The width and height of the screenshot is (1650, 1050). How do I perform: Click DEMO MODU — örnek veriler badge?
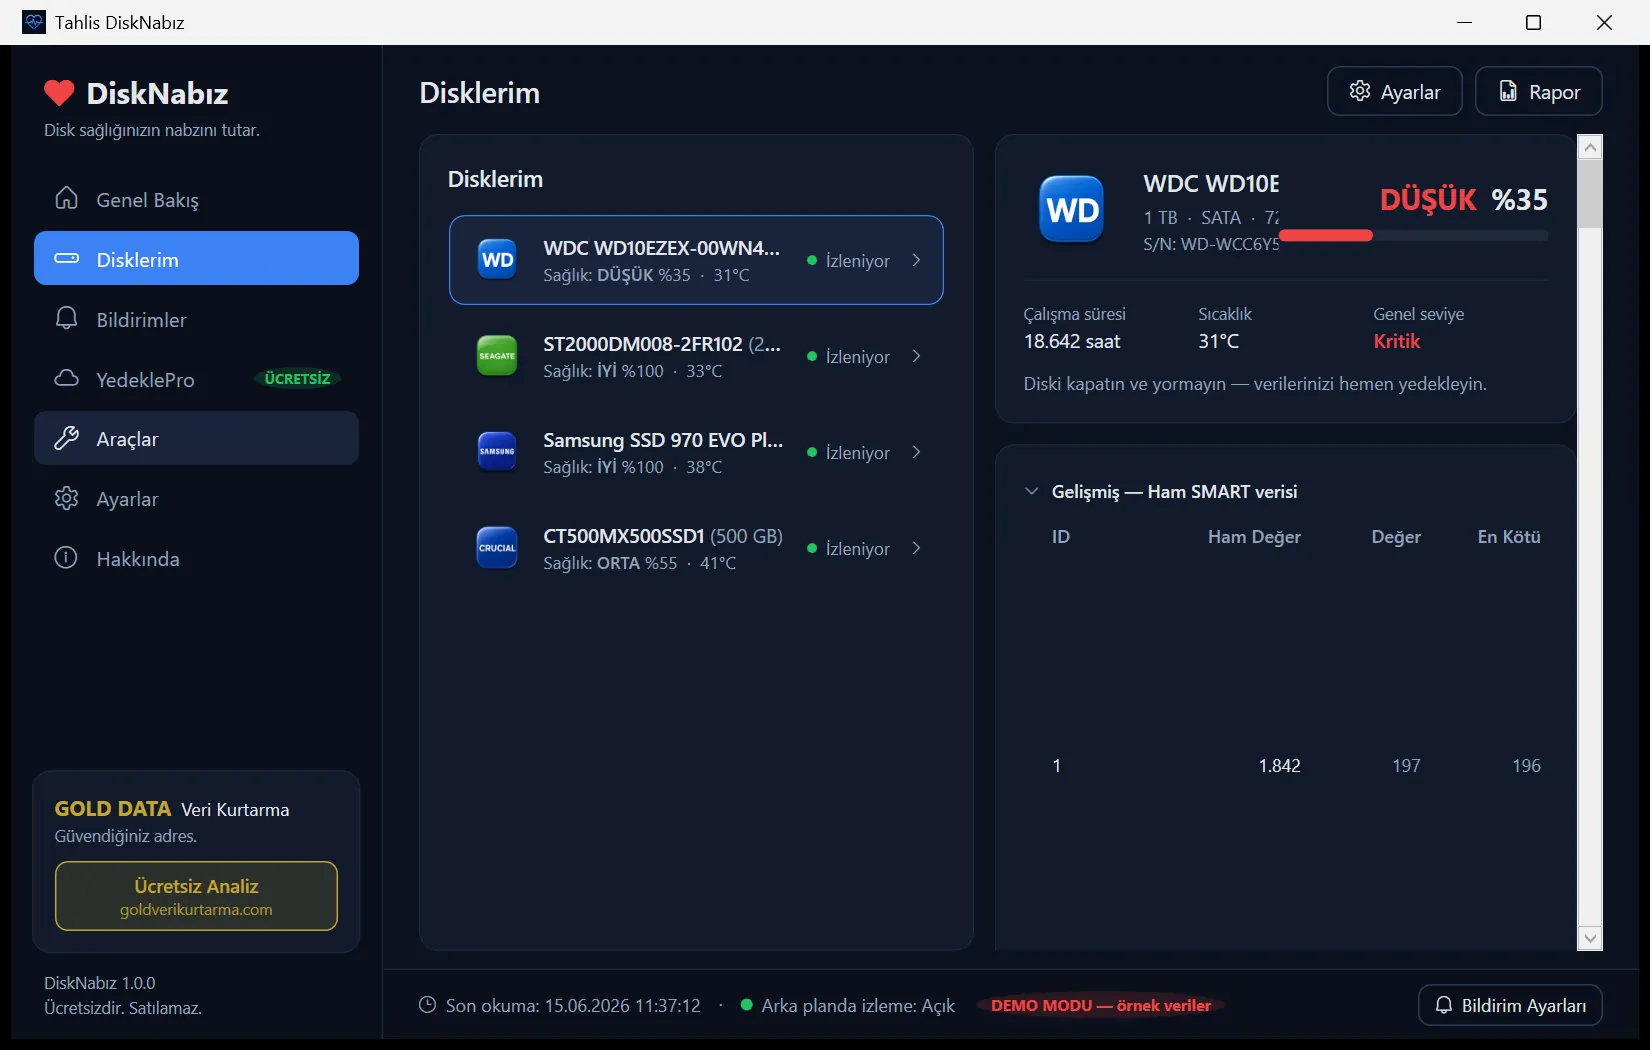click(1101, 1005)
